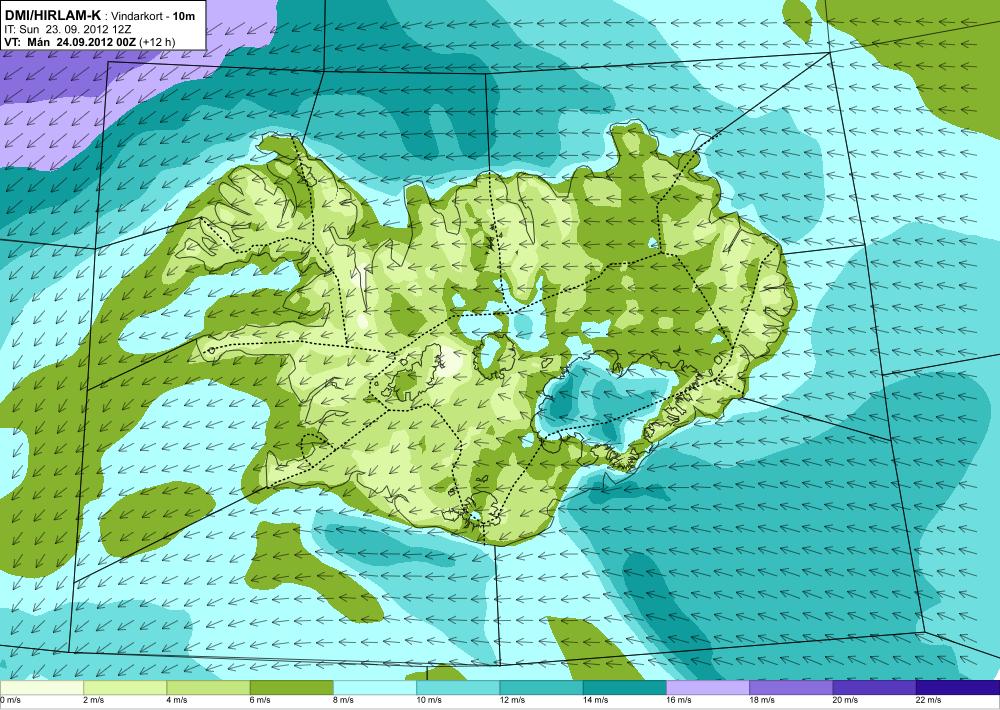Click the '4 m/s' legend label
The width and height of the screenshot is (1000, 710).
coord(177,700)
